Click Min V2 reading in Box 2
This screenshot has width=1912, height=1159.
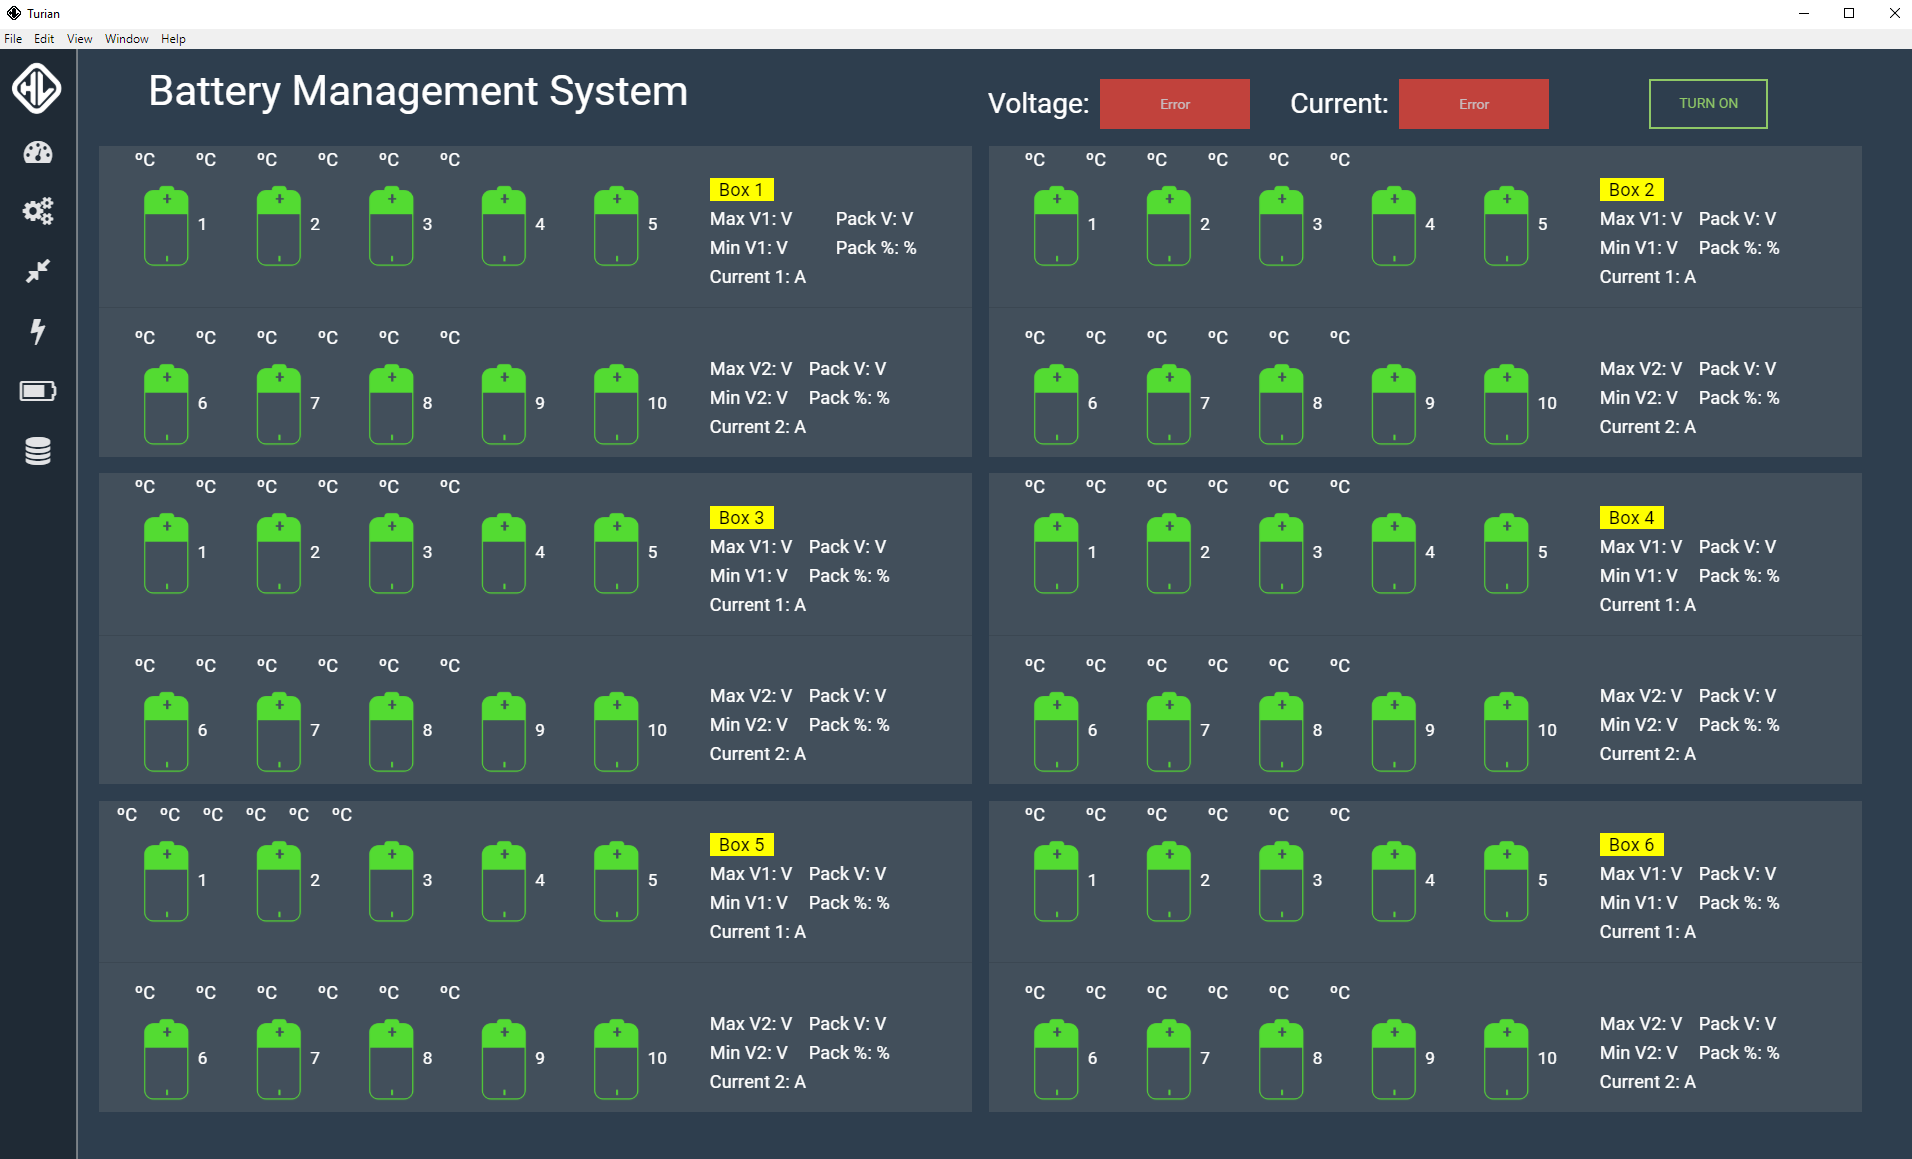point(1638,398)
